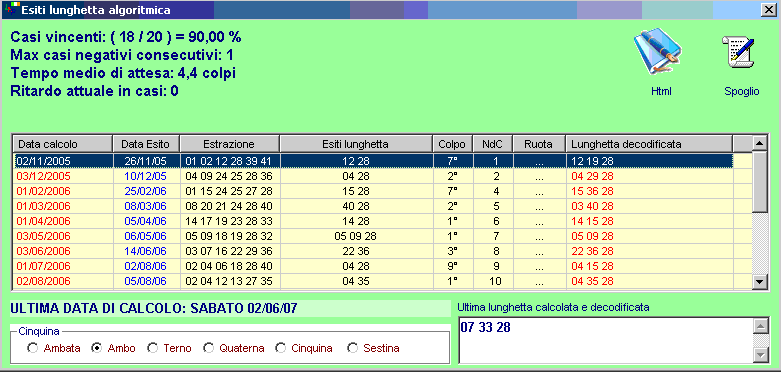Click the decoded lunghetta 04 29 28
781x372 pixels.
(x=649, y=176)
